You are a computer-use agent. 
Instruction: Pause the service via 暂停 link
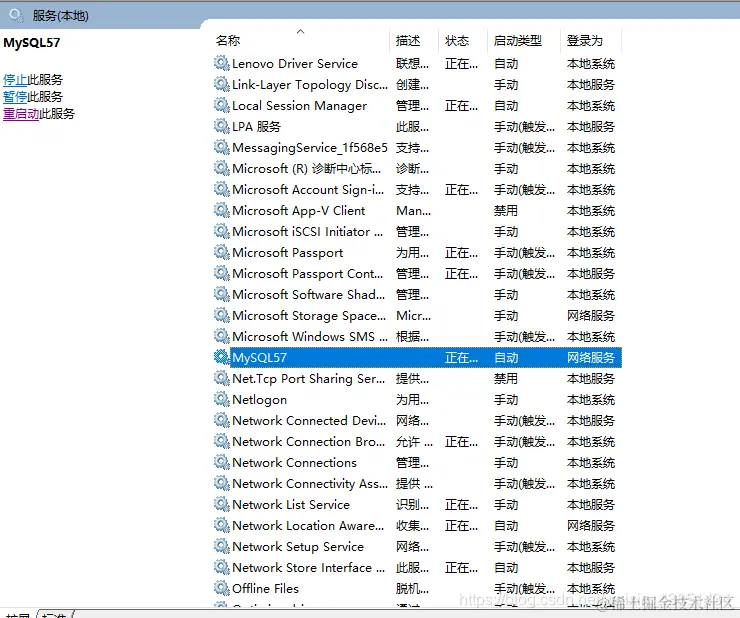[15, 97]
